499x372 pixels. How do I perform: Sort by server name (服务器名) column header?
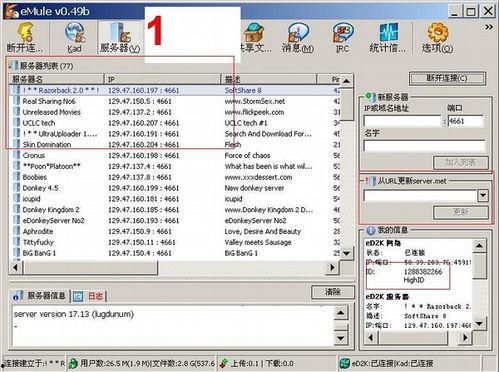[56, 79]
